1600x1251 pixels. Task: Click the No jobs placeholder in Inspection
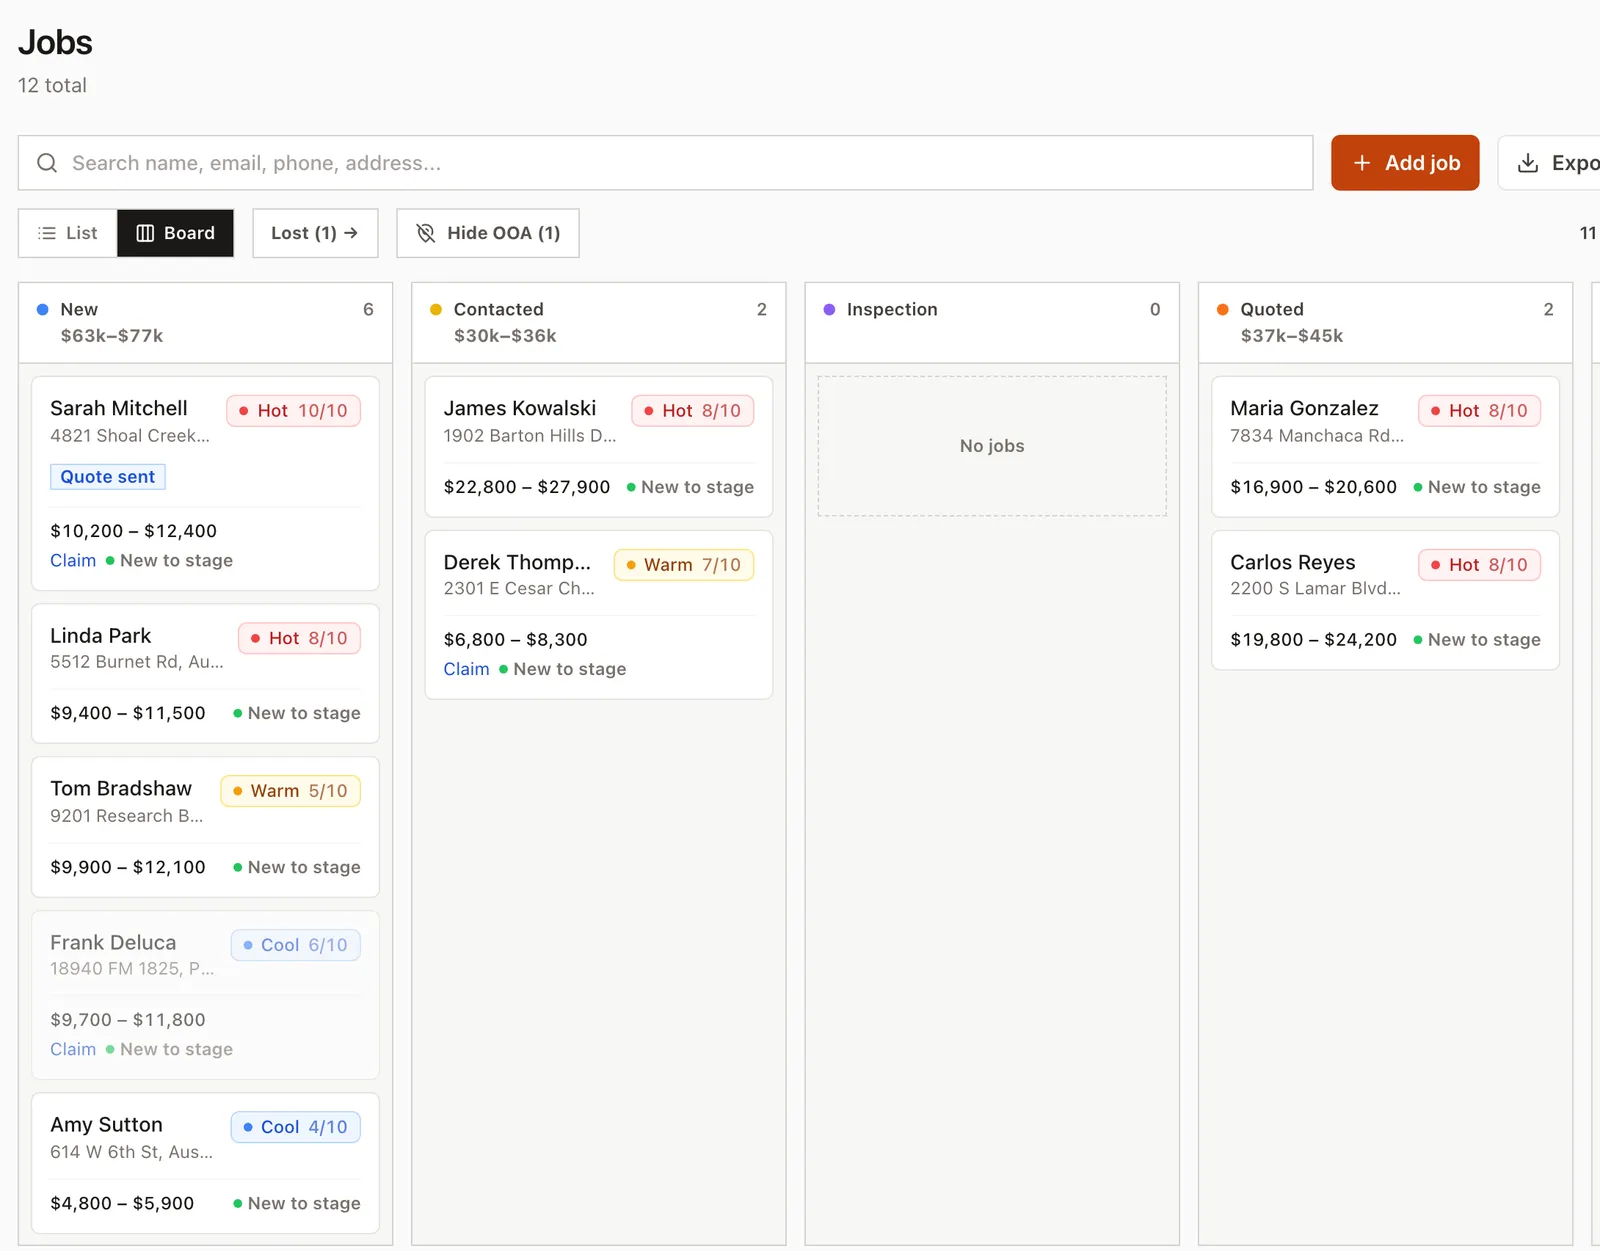992,446
